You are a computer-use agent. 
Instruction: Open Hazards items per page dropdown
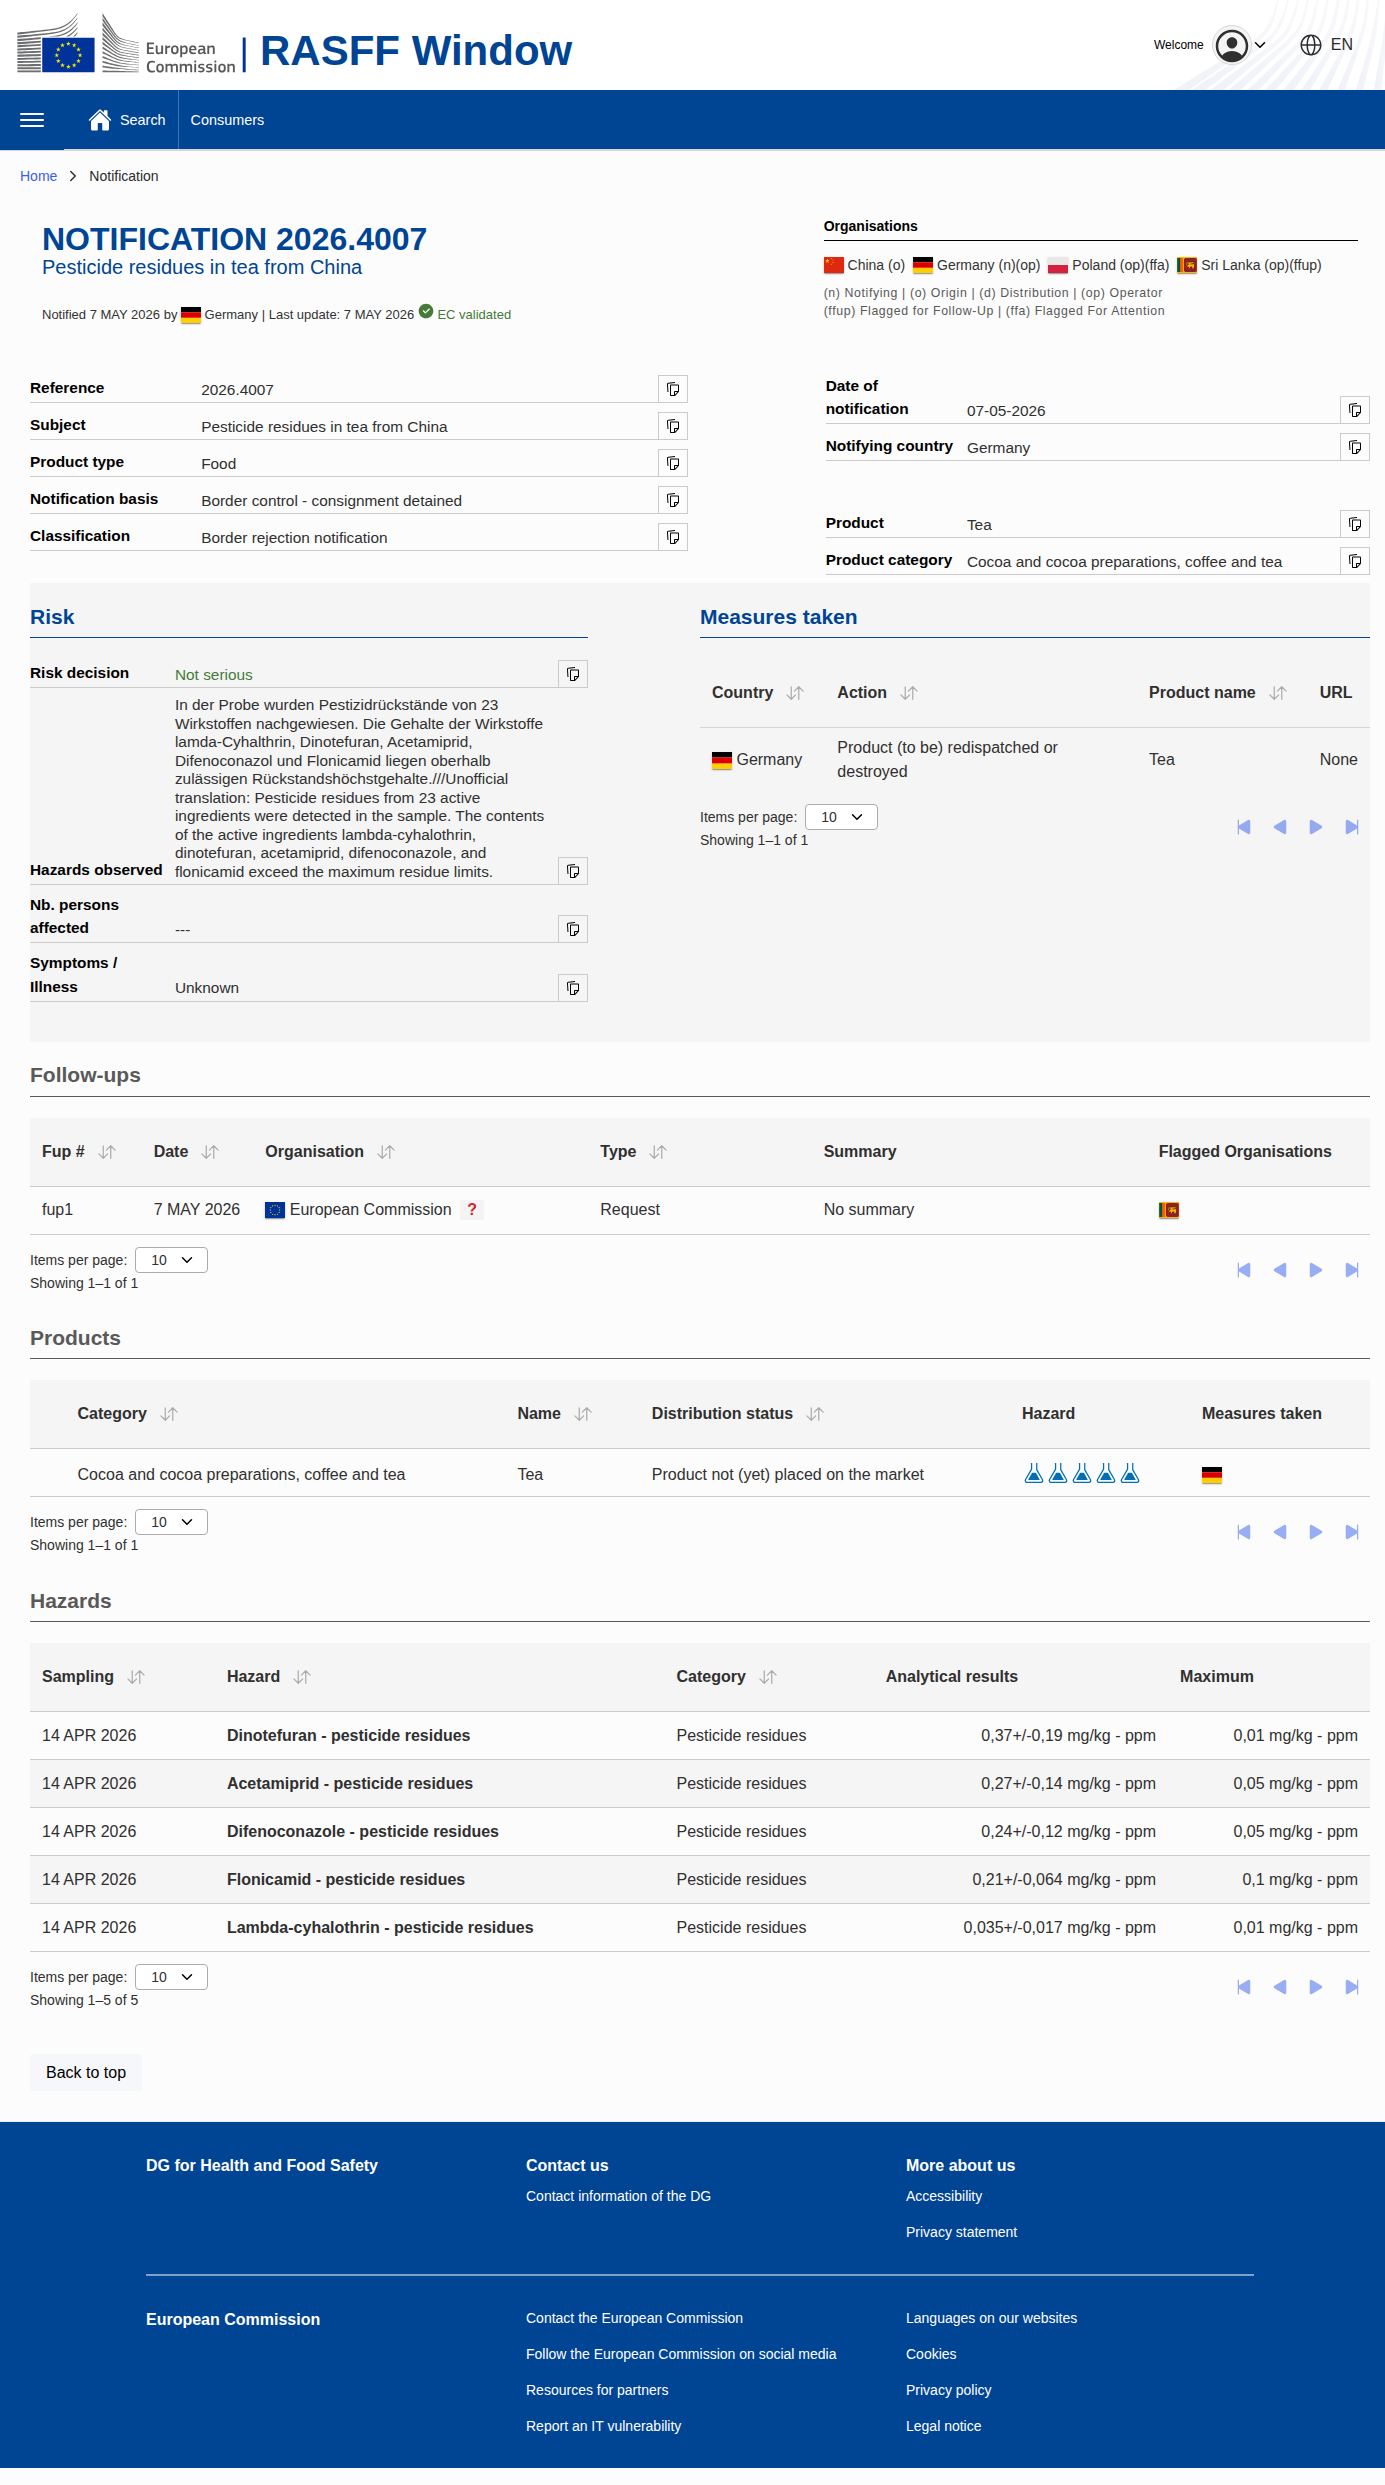171,1977
